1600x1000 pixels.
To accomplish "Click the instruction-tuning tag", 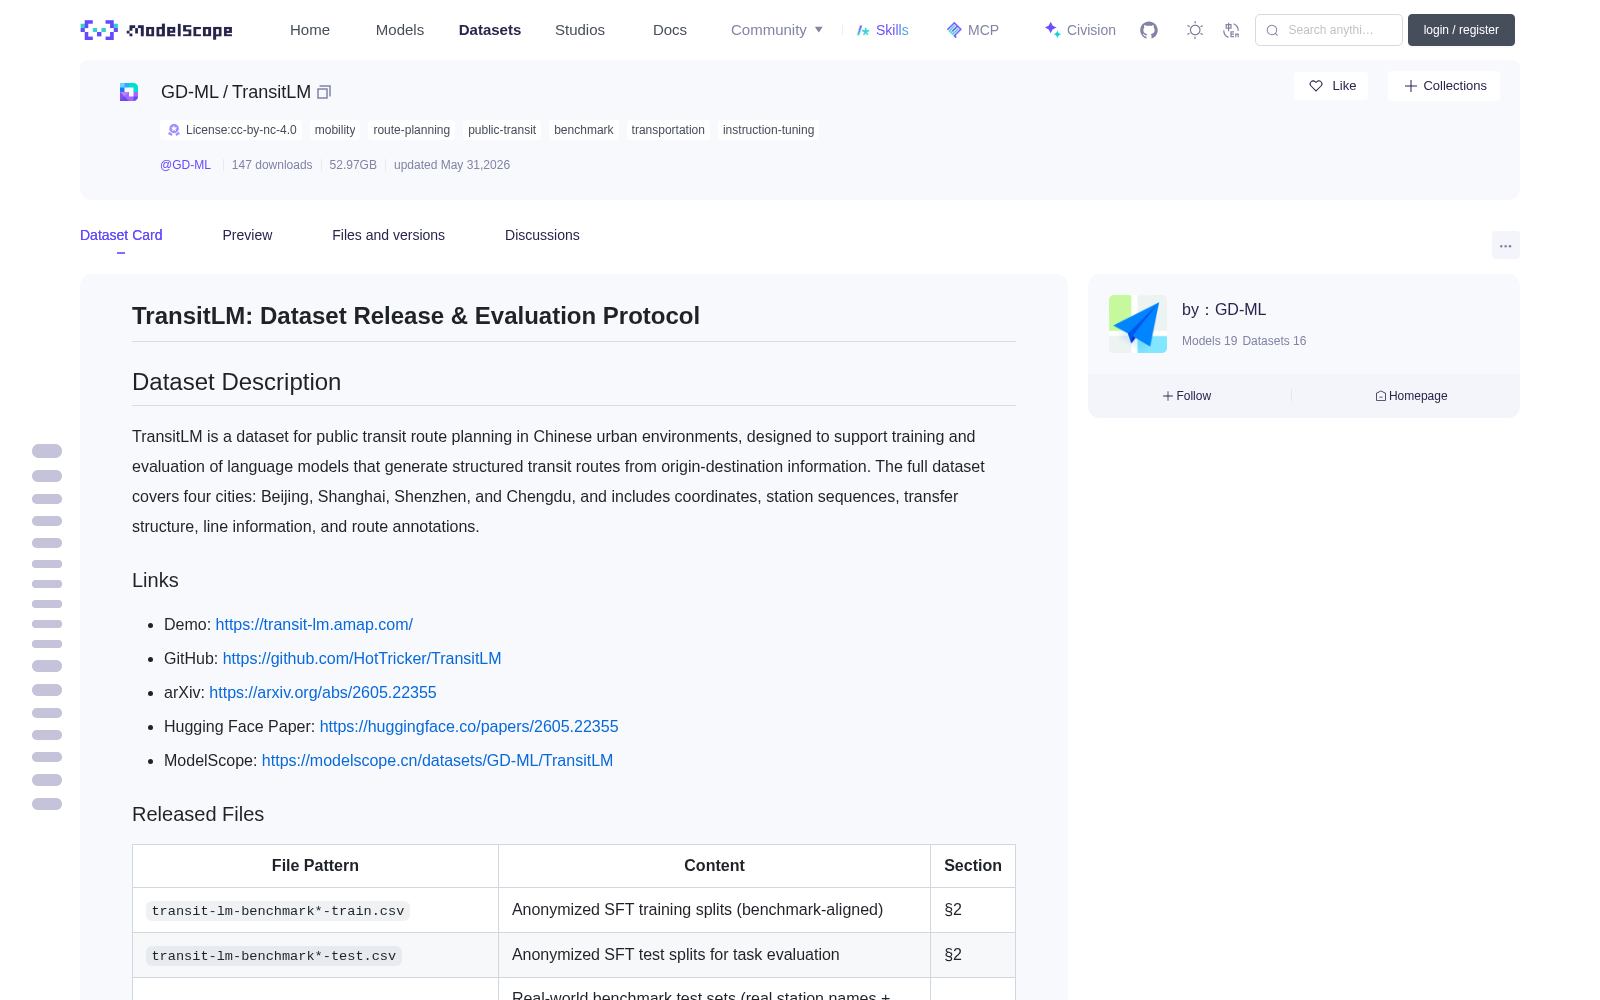I will pos(768,130).
